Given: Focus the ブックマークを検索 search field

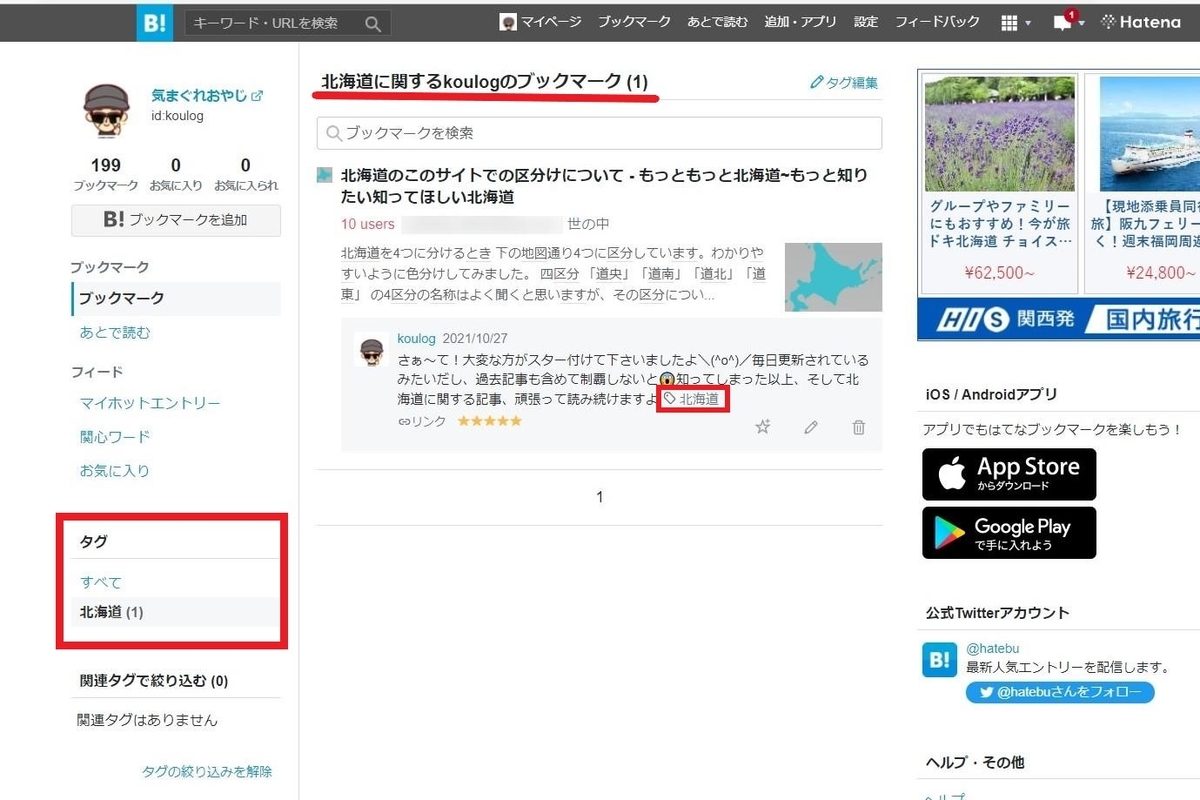Looking at the screenshot, I should [599, 133].
